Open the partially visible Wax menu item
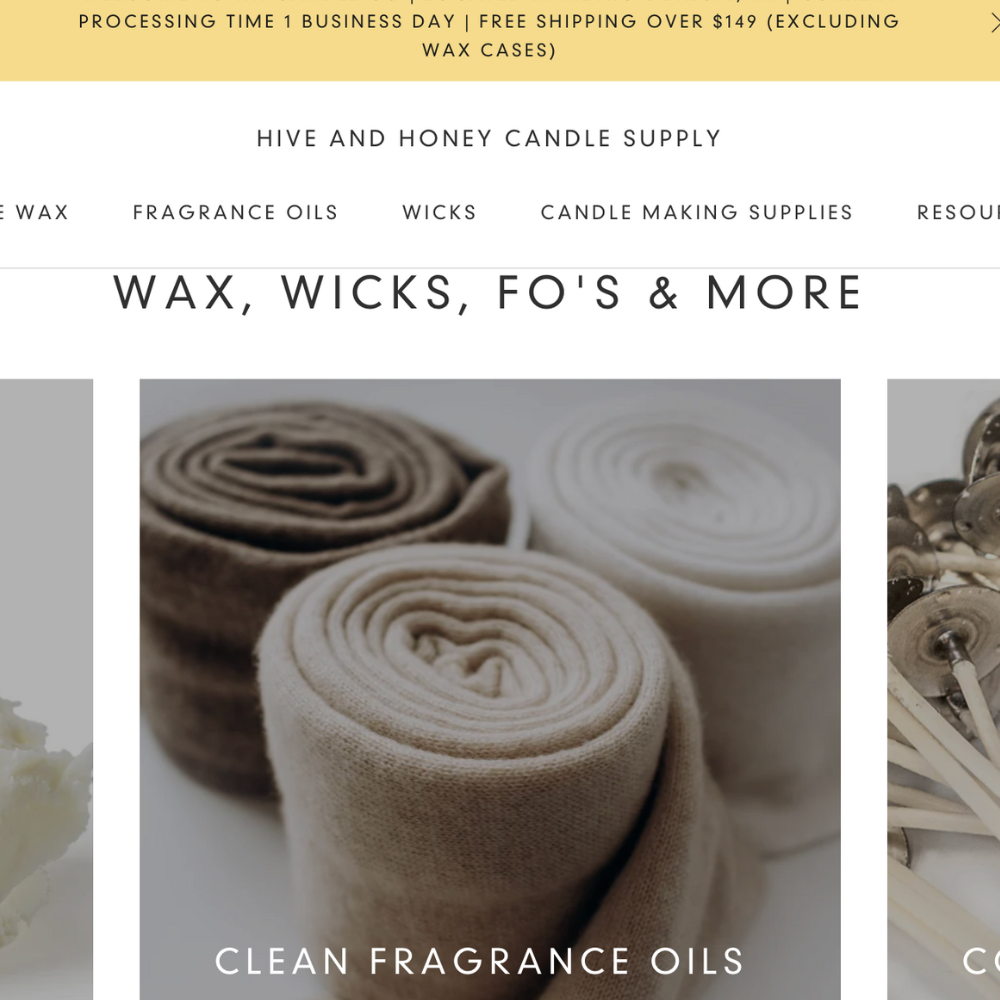The height and width of the screenshot is (1000, 1000). (x=34, y=212)
